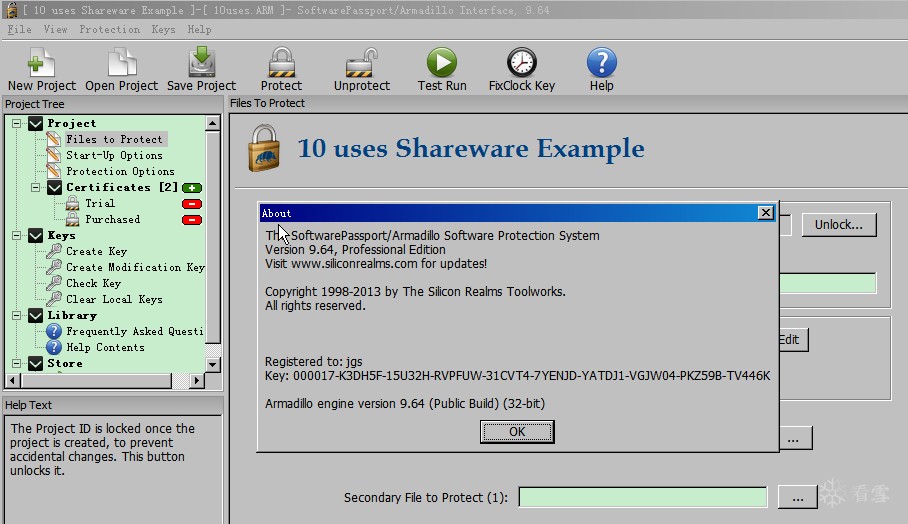This screenshot has height=524, width=908.
Task: Click the Secondary File to Protect field
Action: (x=643, y=497)
